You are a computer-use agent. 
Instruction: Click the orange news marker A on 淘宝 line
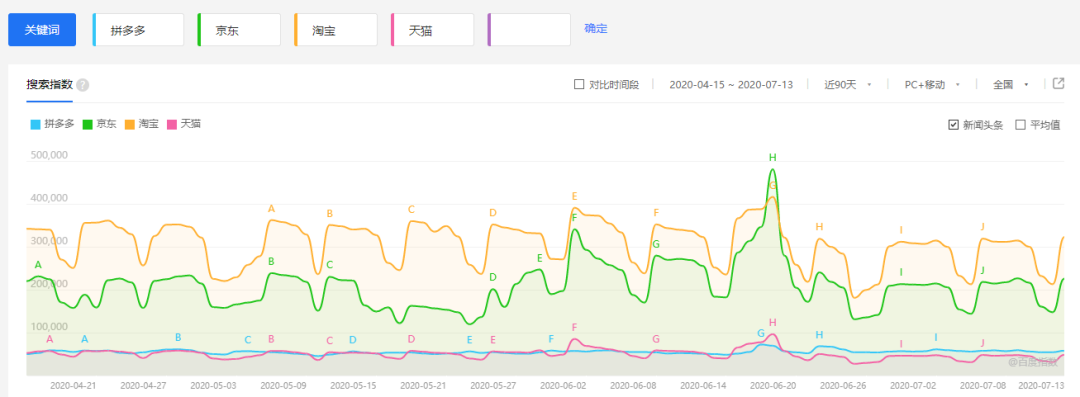tap(271, 208)
